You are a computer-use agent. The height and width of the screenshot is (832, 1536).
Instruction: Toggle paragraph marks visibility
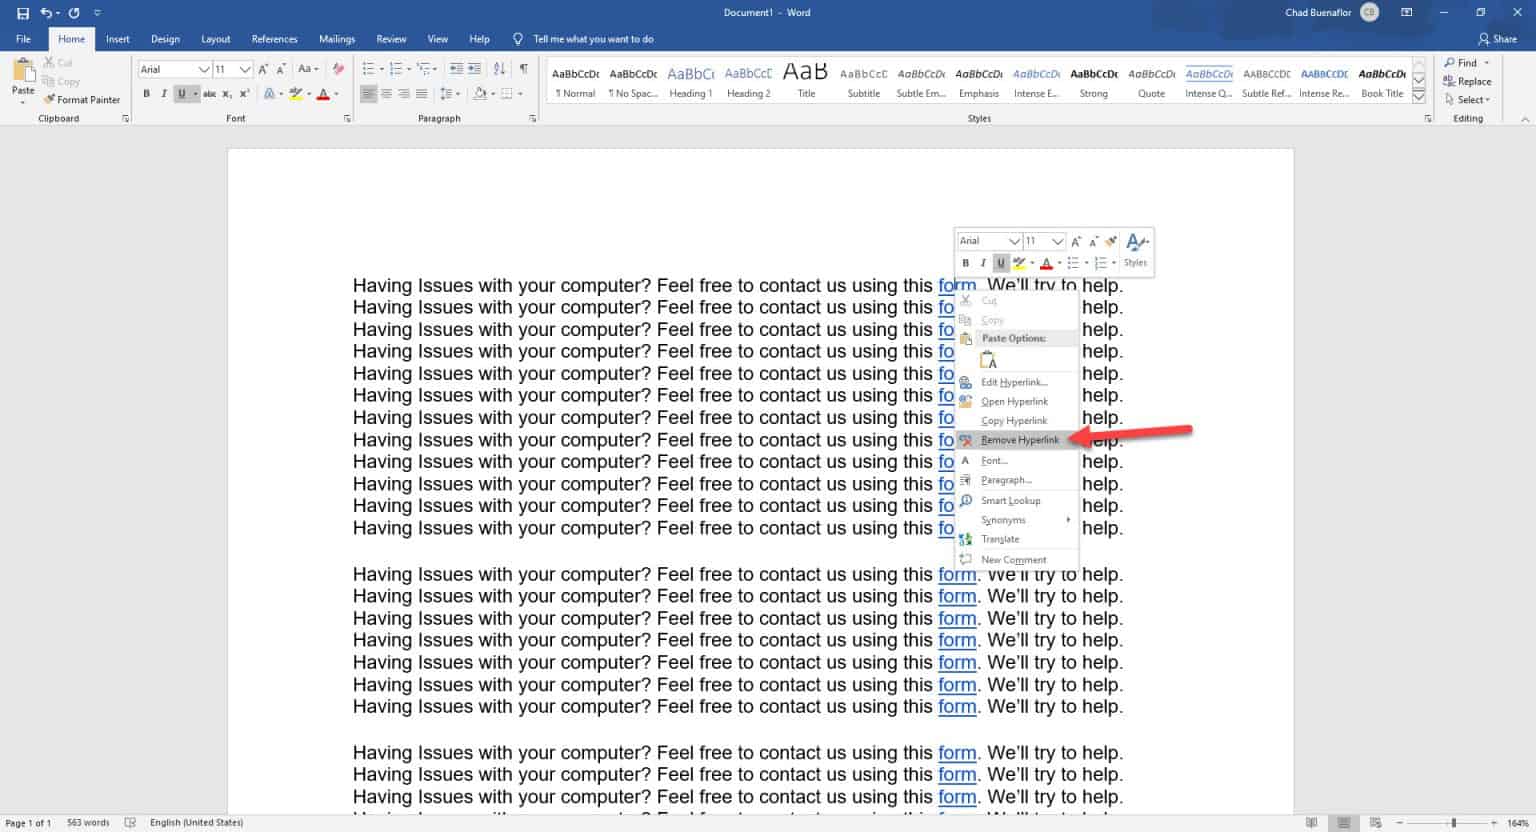point(522,67)
